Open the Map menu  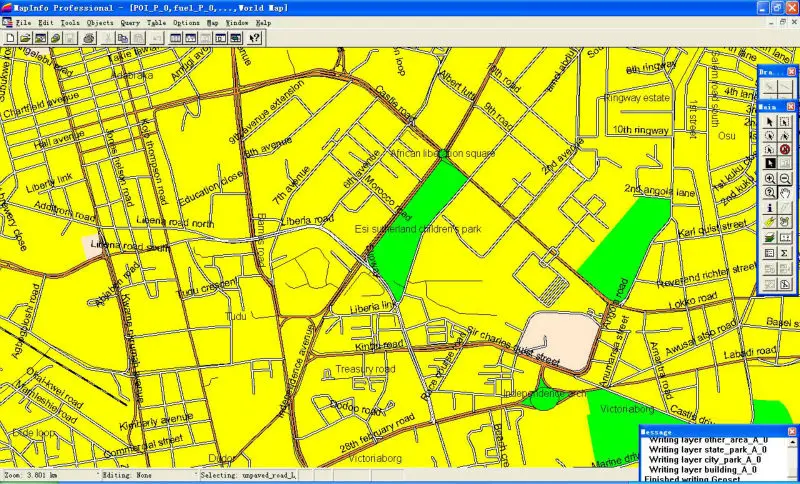pyautogui.click(x=212, y=21)
